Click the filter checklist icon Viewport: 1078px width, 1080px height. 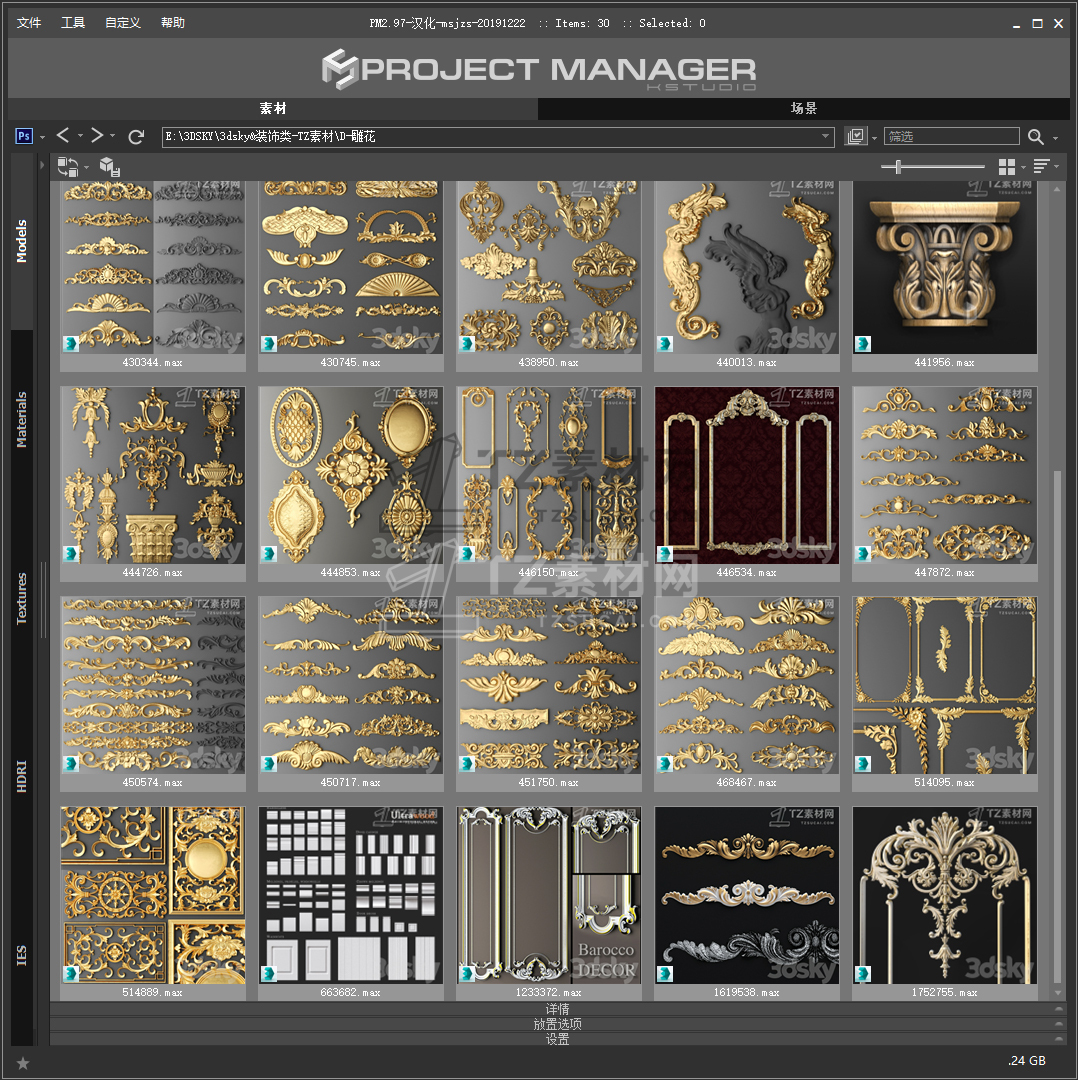[x=855, y=137]
